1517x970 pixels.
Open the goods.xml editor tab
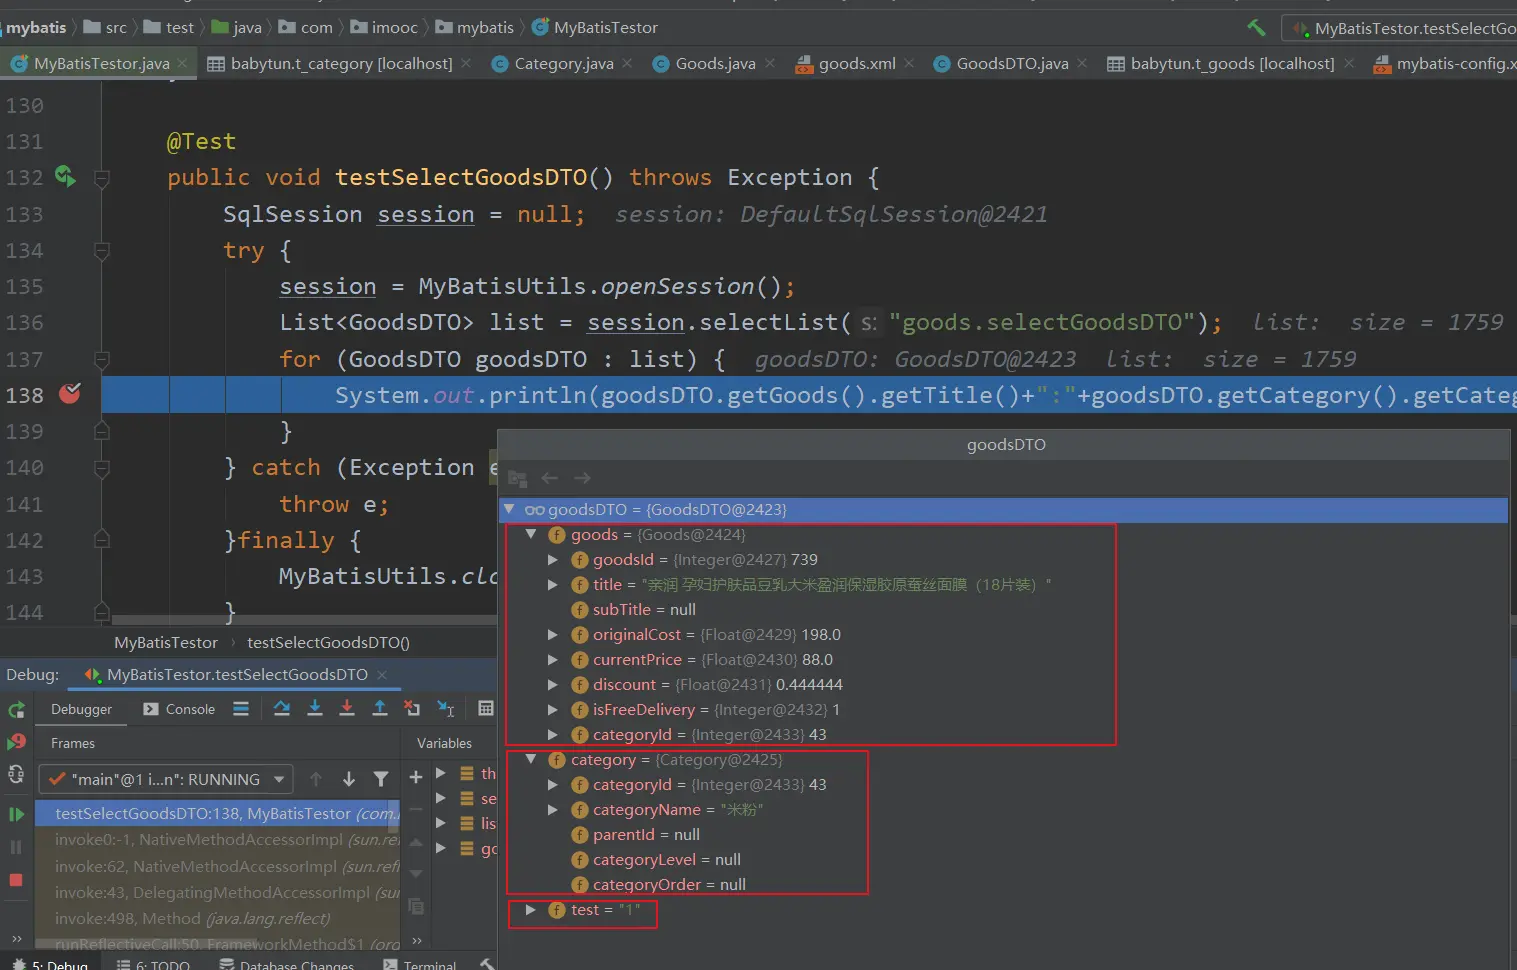click(856, 64)
